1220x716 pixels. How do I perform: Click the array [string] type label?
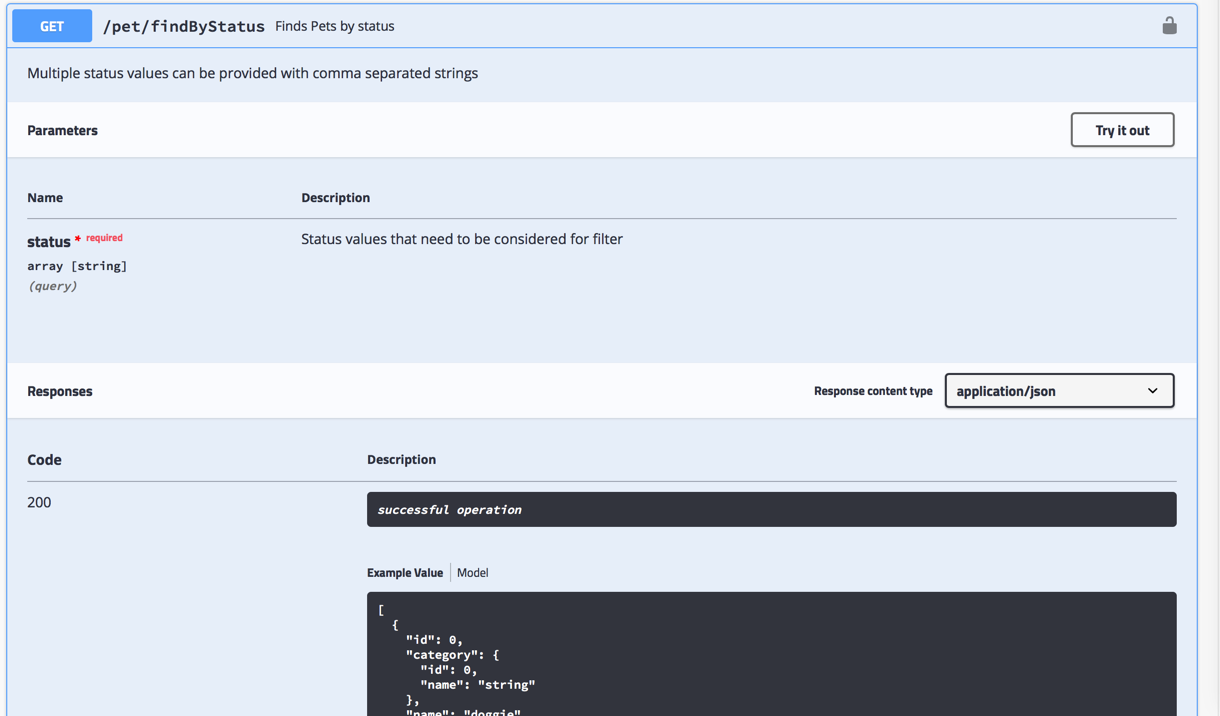tap(77, 266)
